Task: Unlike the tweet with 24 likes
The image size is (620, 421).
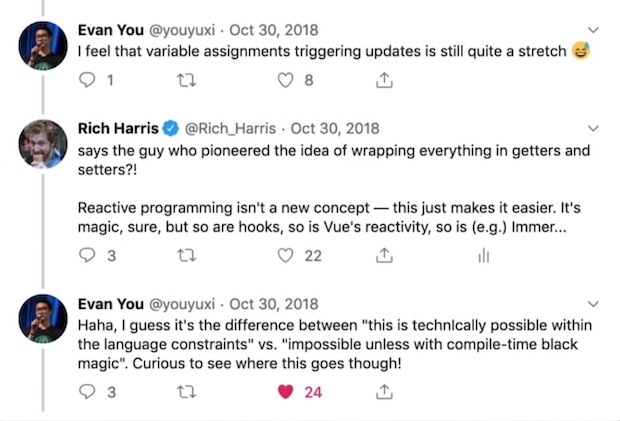Action: pos(285,392)
